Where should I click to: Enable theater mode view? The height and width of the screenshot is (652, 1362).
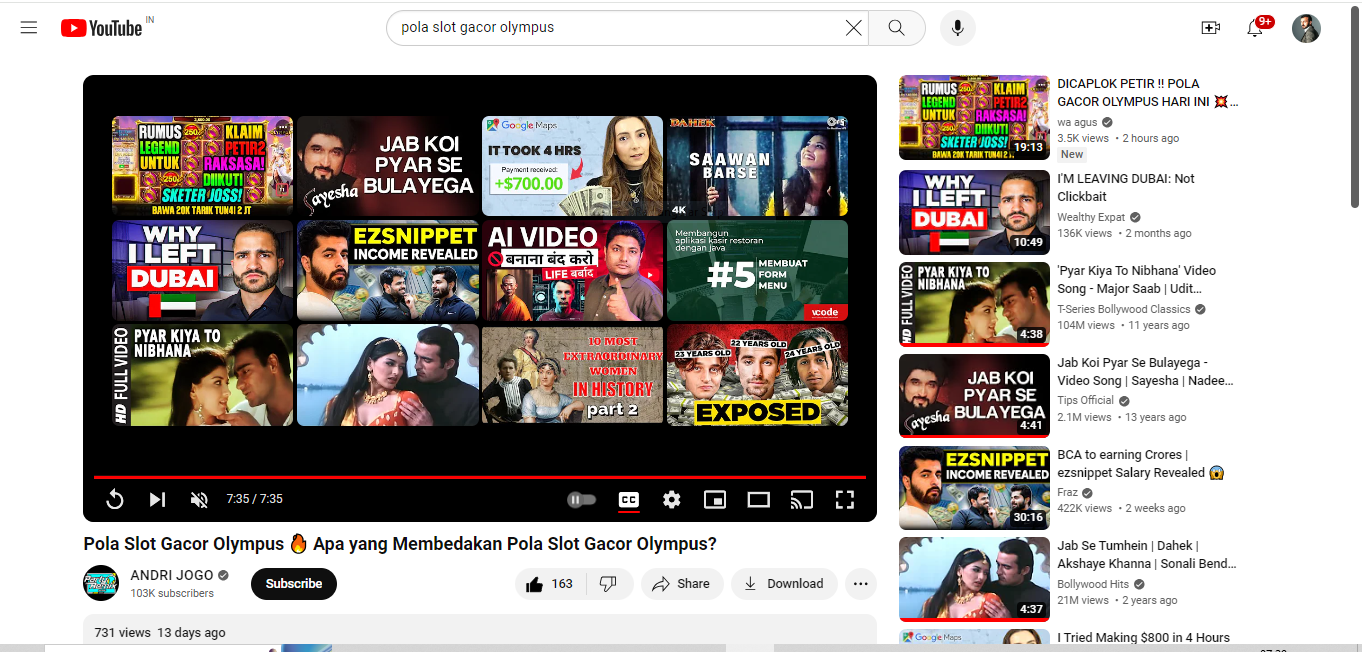pyautogui.click(x=758, y=499)
